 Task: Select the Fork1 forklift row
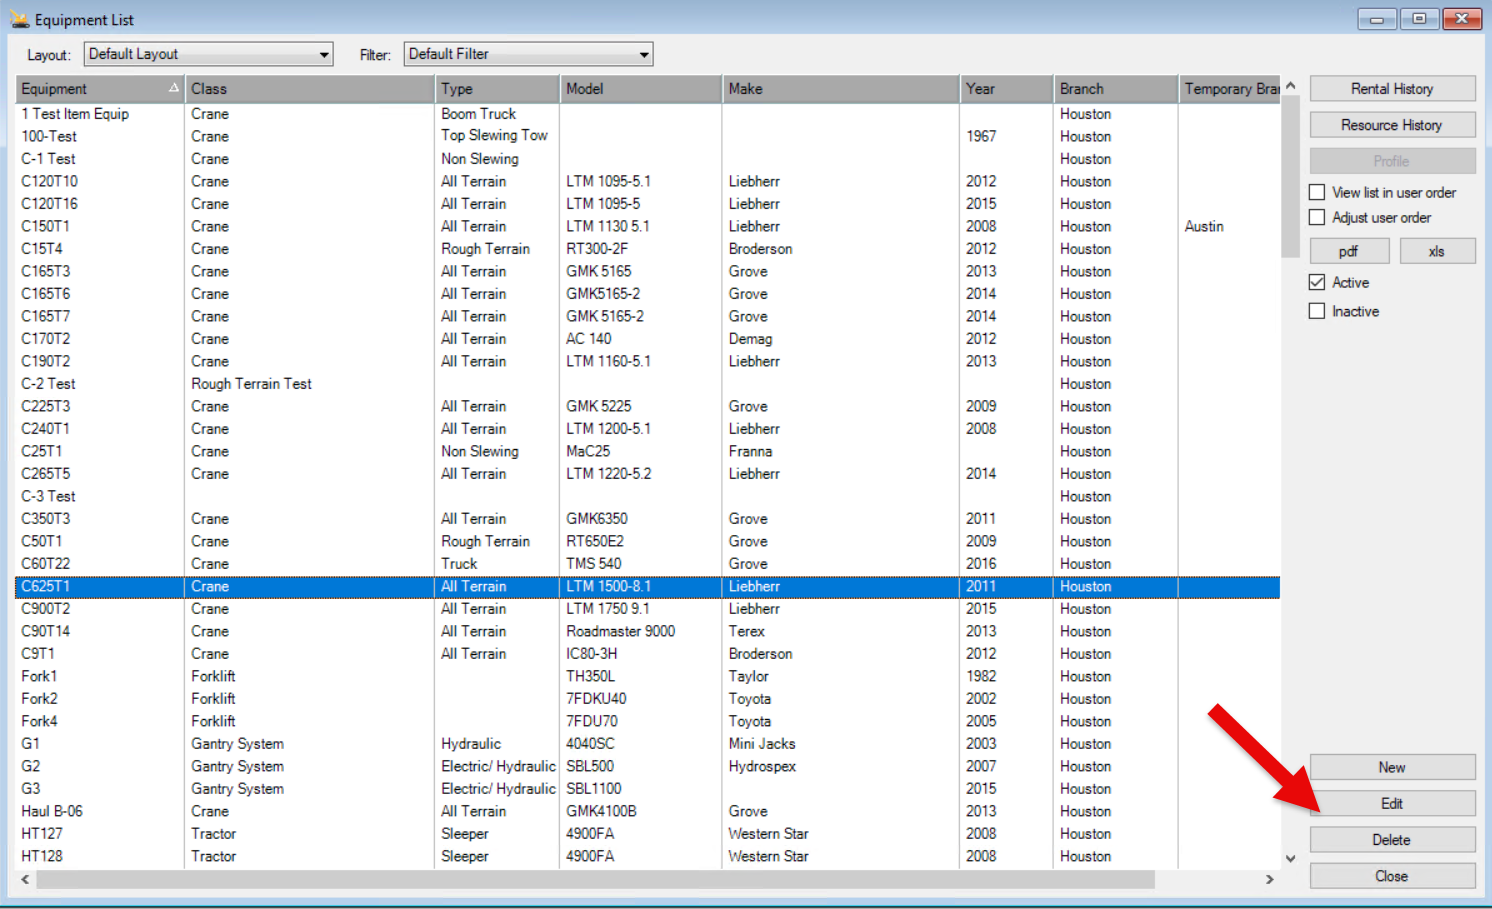tap(648, 676)
